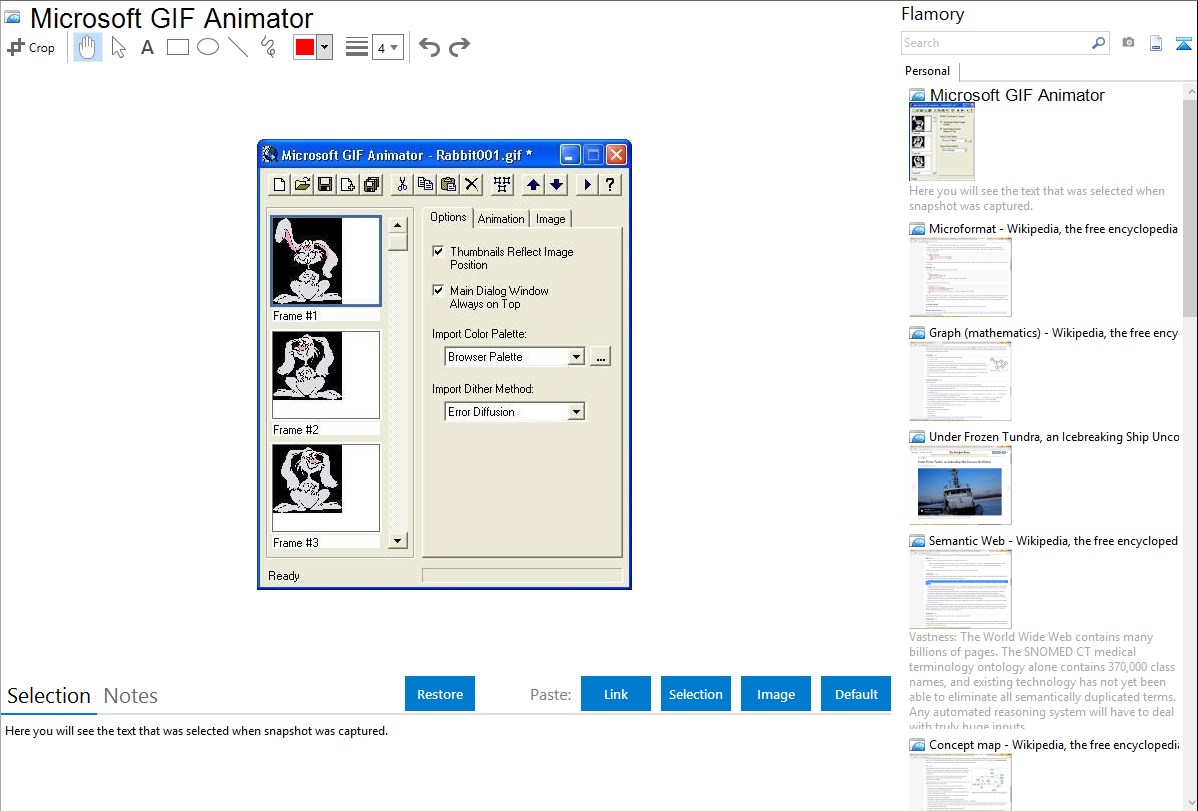
Task: Select the ellipse shape tool
Action: (208, 47)
